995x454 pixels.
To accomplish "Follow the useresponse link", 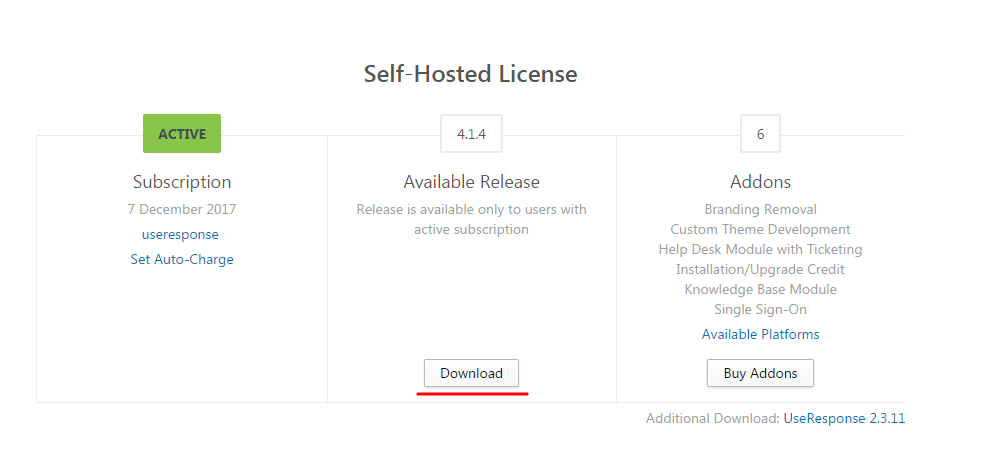I will coord(180,234).
